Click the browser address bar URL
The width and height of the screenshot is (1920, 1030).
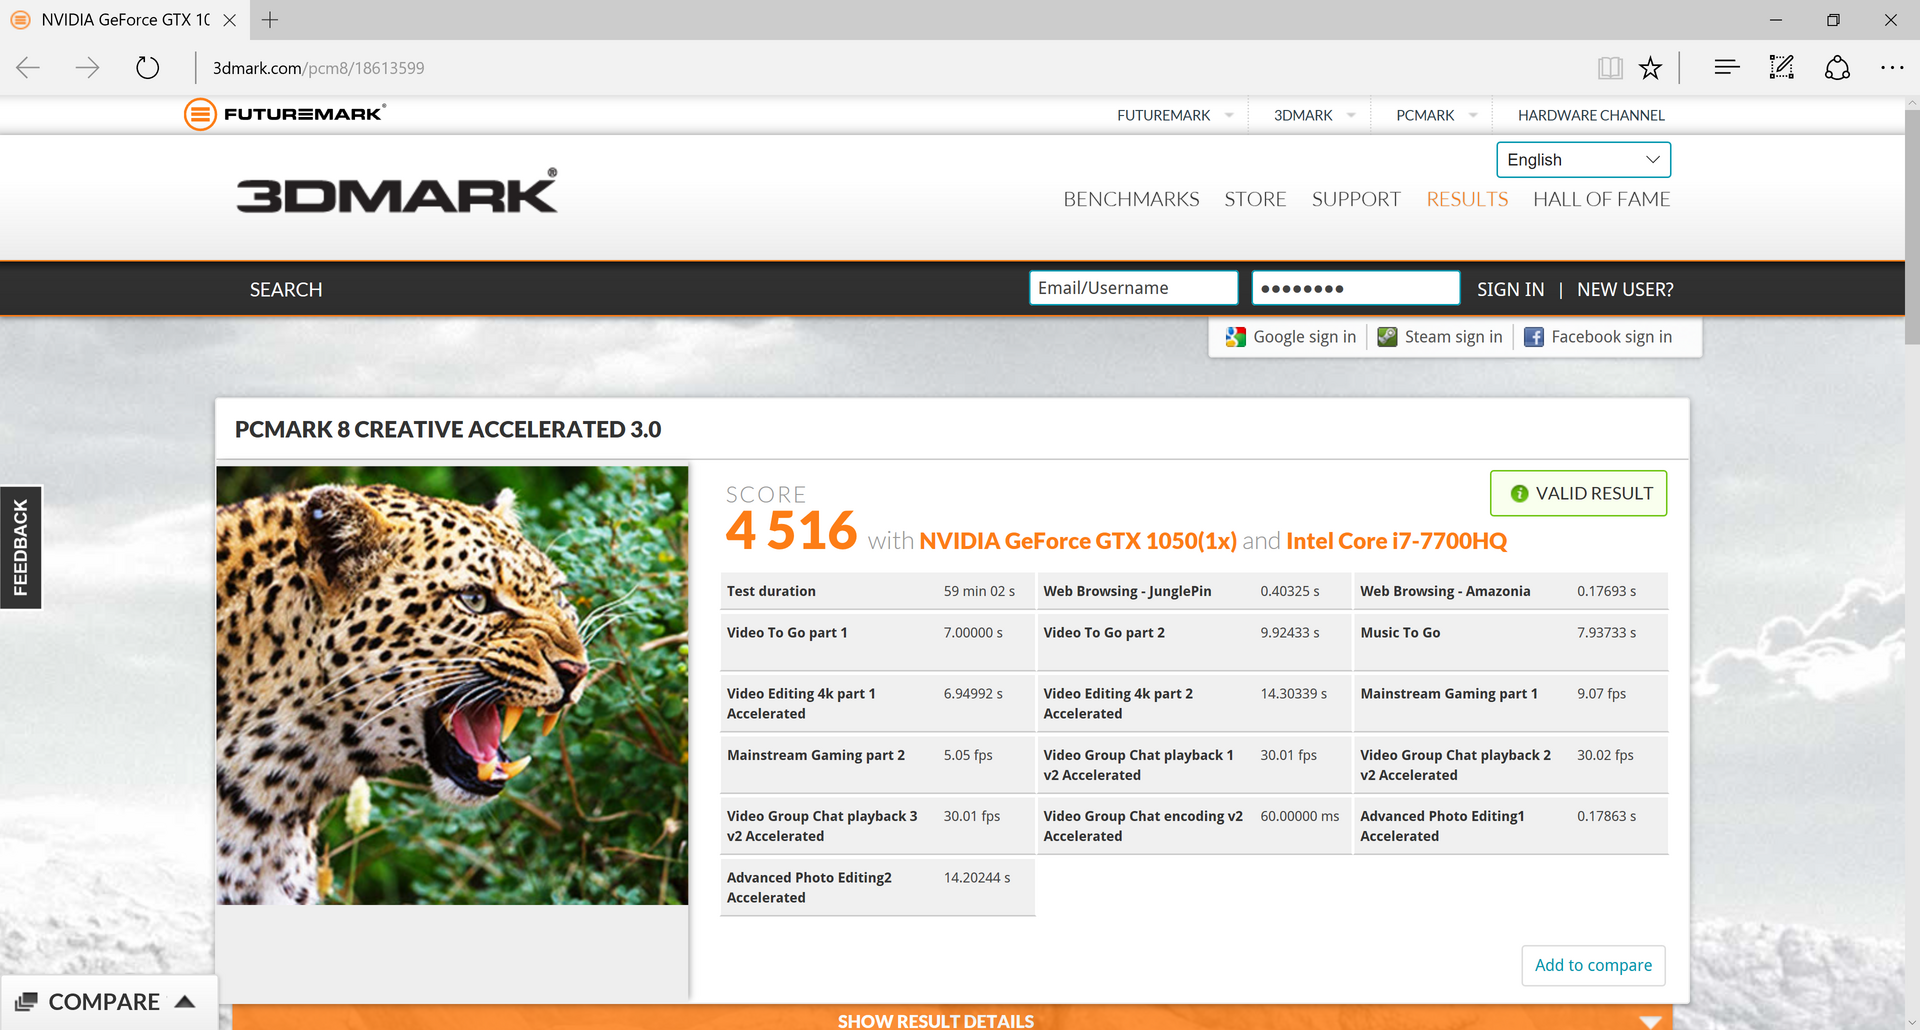click(x=318, y=68)
